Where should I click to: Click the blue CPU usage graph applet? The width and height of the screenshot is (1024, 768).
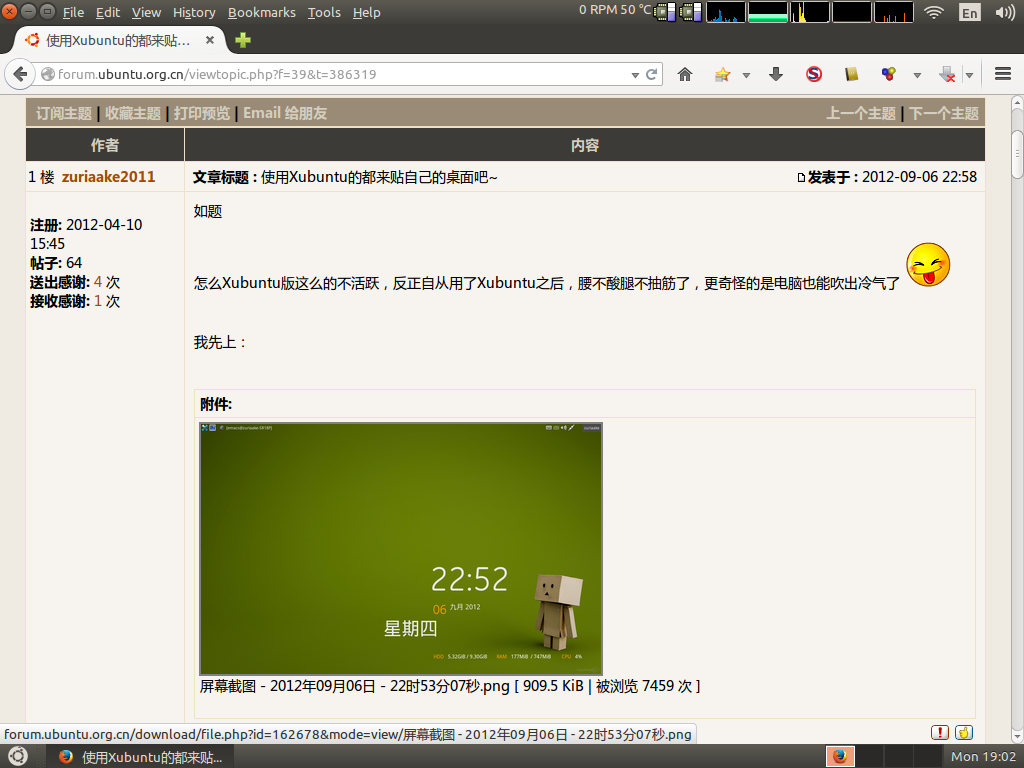726,12
